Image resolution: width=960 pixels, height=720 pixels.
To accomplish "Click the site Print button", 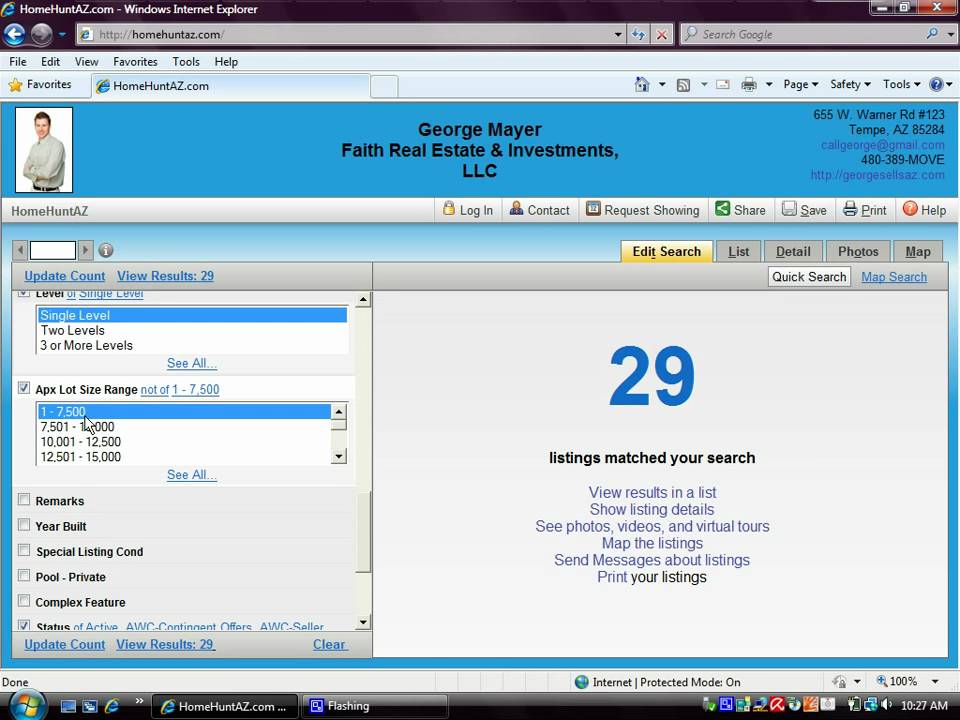I will [x=864, y=210].
